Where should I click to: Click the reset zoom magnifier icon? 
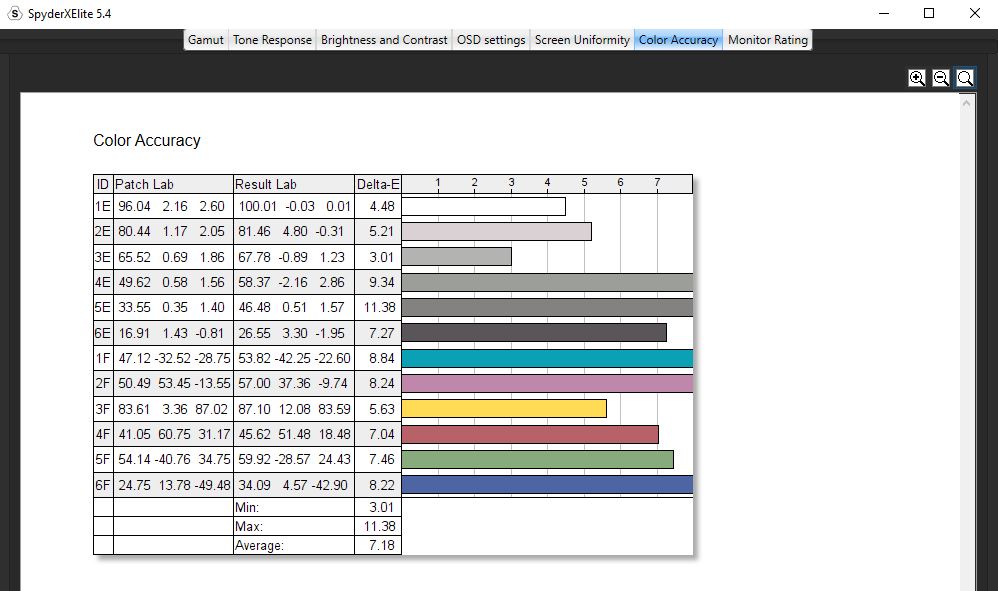pos(965,78)
